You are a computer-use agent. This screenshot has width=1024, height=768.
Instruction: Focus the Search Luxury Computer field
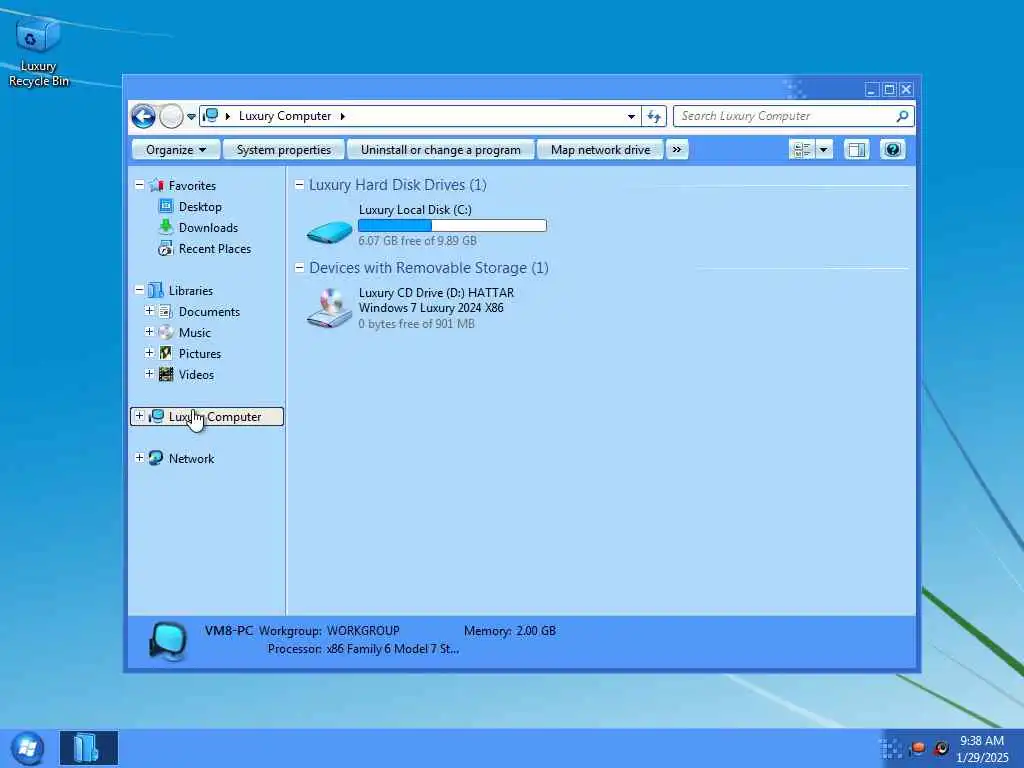(x=793, y=116)
